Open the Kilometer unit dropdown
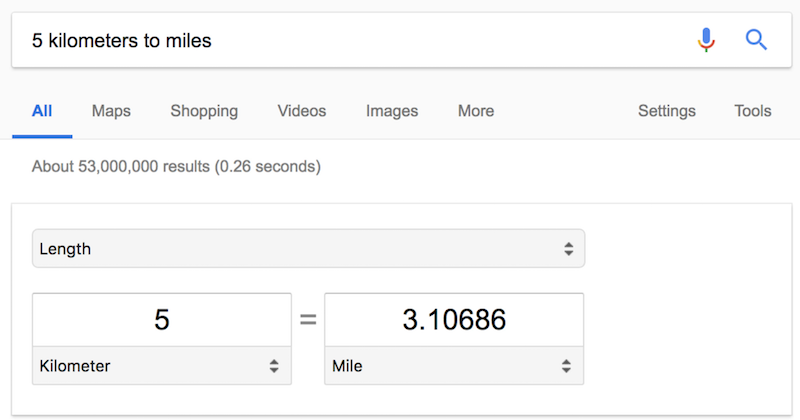Image resolution: width=800 pixels, height=420 pixels. 161,366
